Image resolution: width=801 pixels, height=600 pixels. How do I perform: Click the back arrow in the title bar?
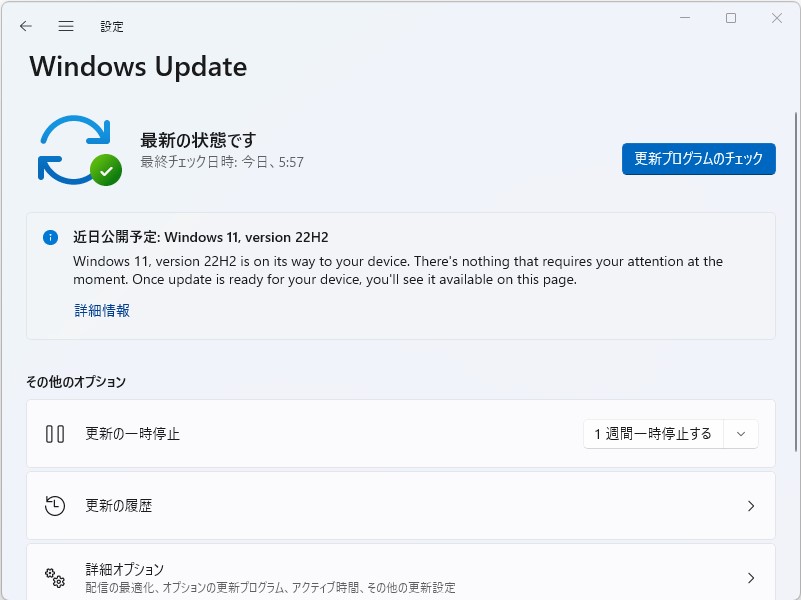pos(26,26)
